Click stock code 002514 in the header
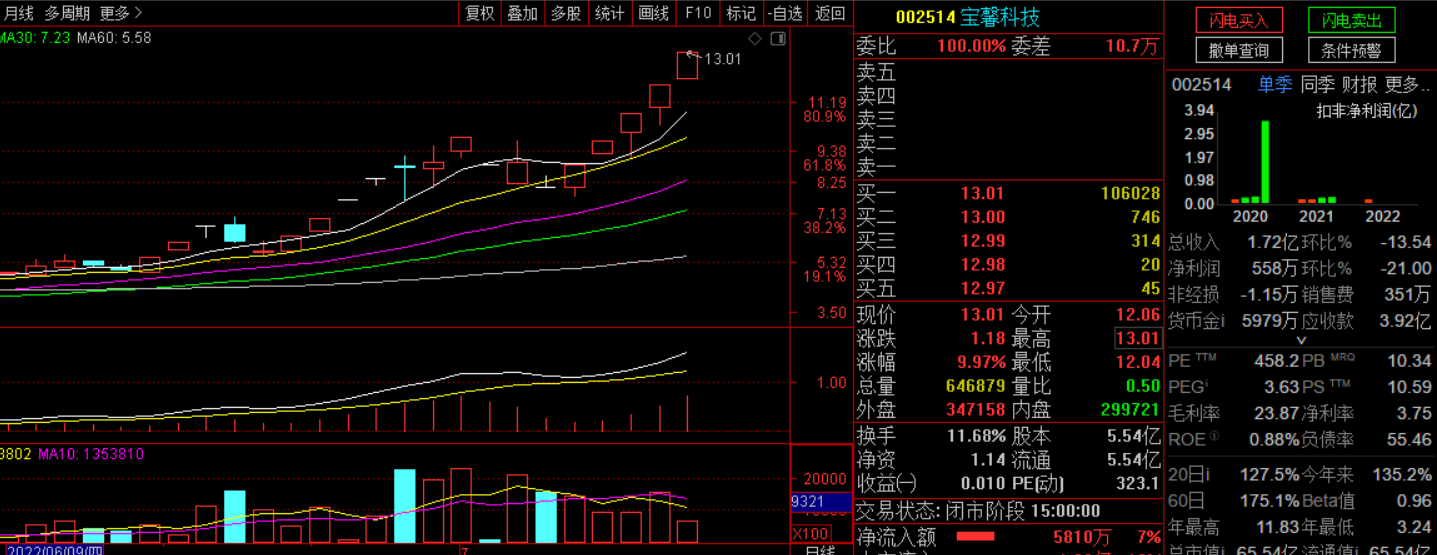1437x555 pixels. coord(925,17)
